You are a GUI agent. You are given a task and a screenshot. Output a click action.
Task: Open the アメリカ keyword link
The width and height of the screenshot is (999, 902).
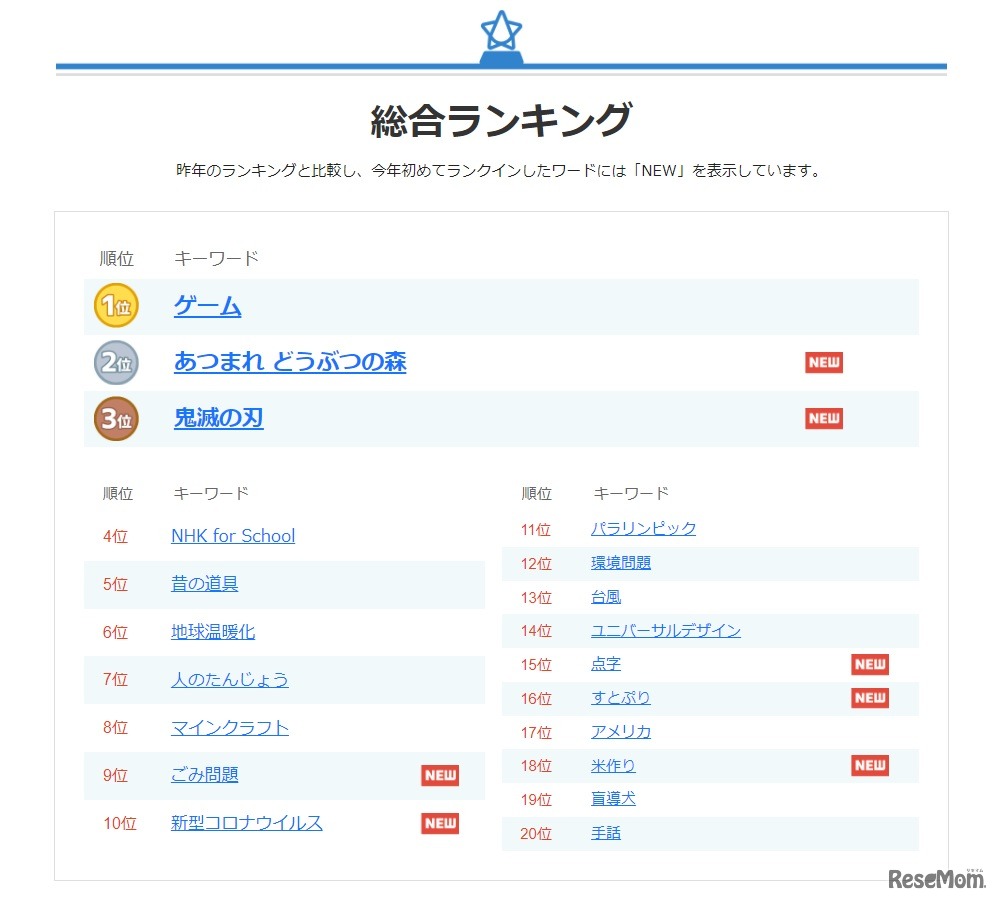click(621, 732)
